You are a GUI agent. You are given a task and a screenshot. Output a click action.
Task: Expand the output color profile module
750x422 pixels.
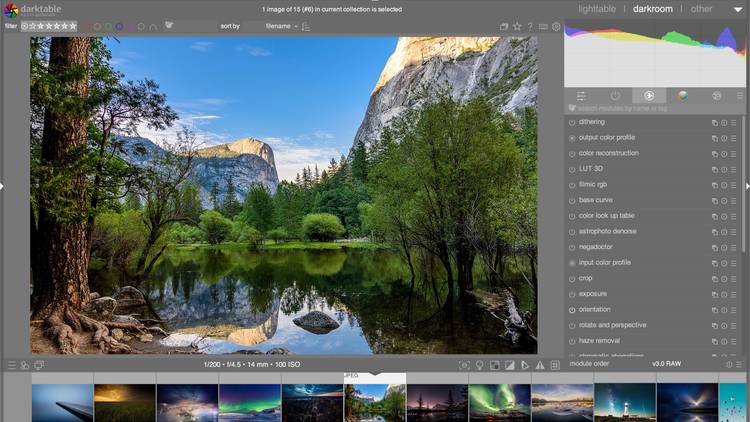click(607, 138)
